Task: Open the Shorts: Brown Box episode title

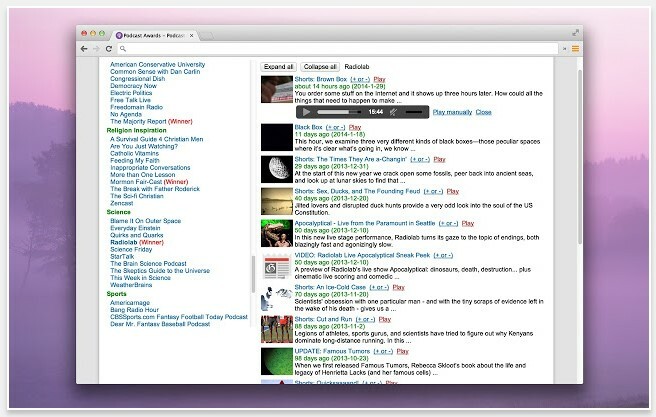Action: (x=320, y=79)
